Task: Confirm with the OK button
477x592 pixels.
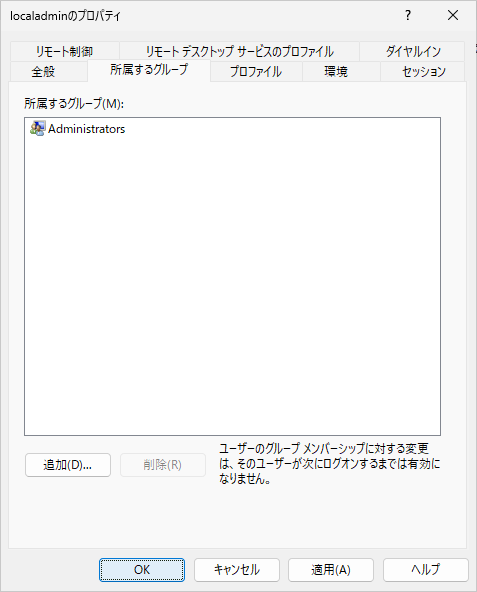Action: [x=142, y=570]
